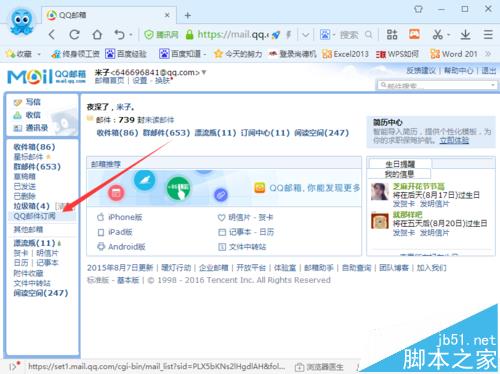Expand the scissors tool dropdown arrow

[x=448, y=35]
